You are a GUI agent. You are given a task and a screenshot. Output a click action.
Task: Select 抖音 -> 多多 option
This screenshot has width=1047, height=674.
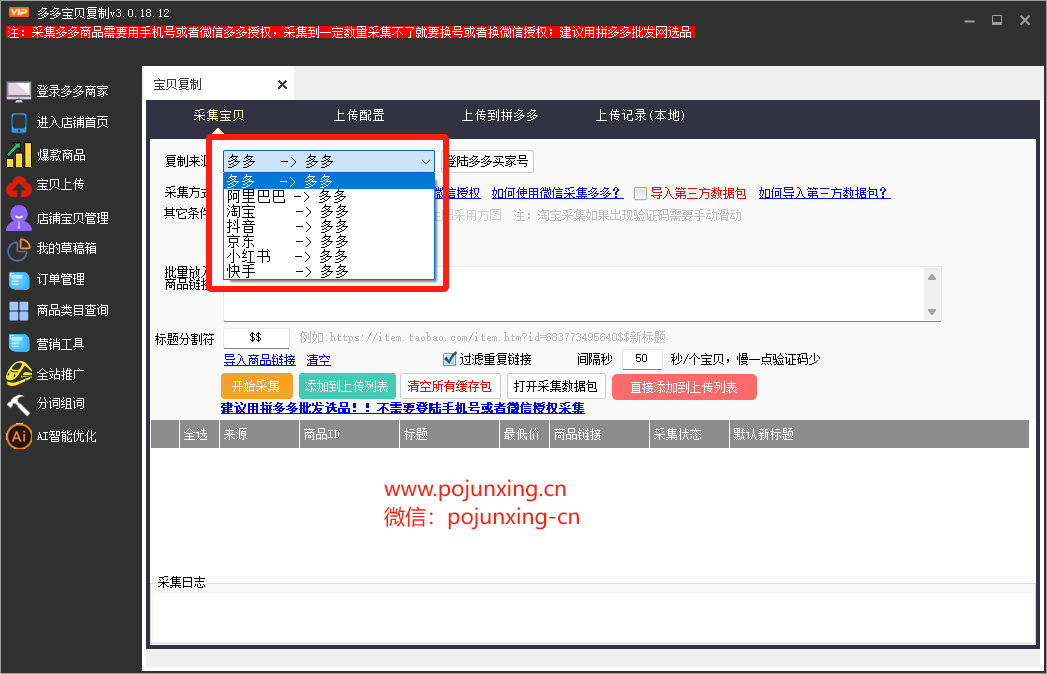click(329, 226)
